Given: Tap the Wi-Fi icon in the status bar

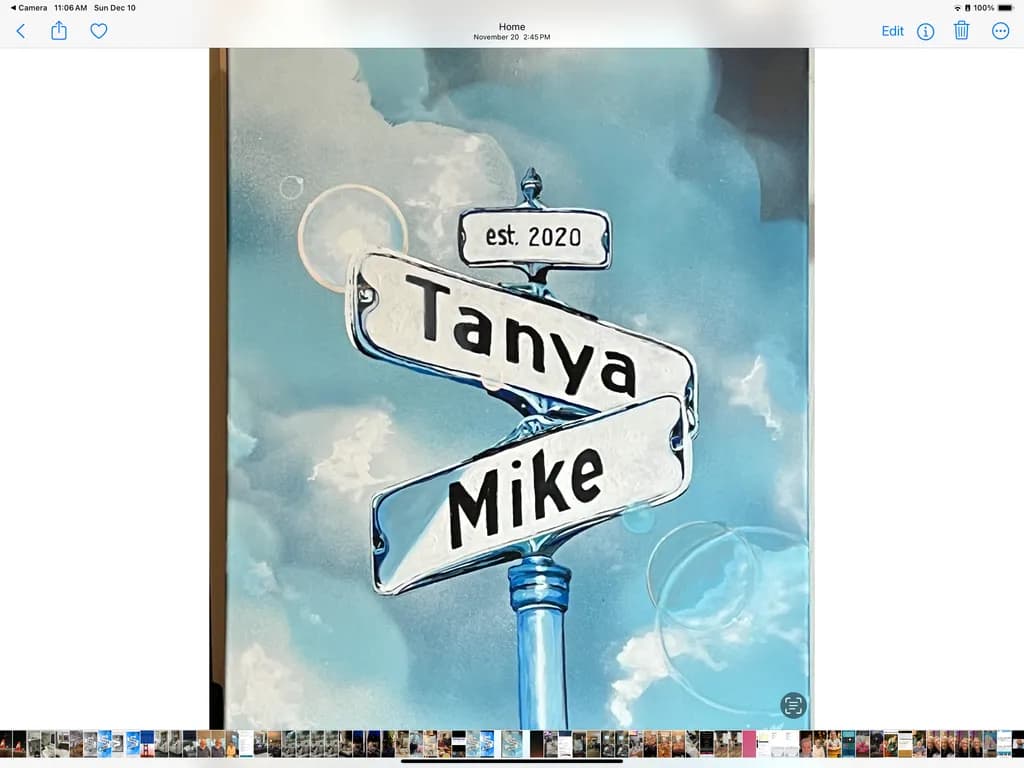Looking at the screenshot, I should coord(957,8).
